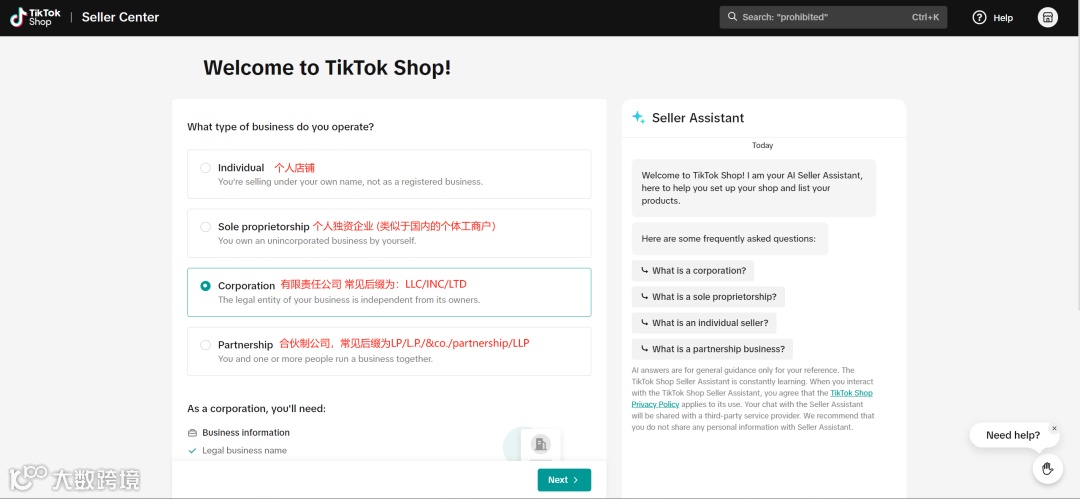This screenshot has height=499, width=1080.
Task: Click the Legal business name item
Action: tap(245, 451)
